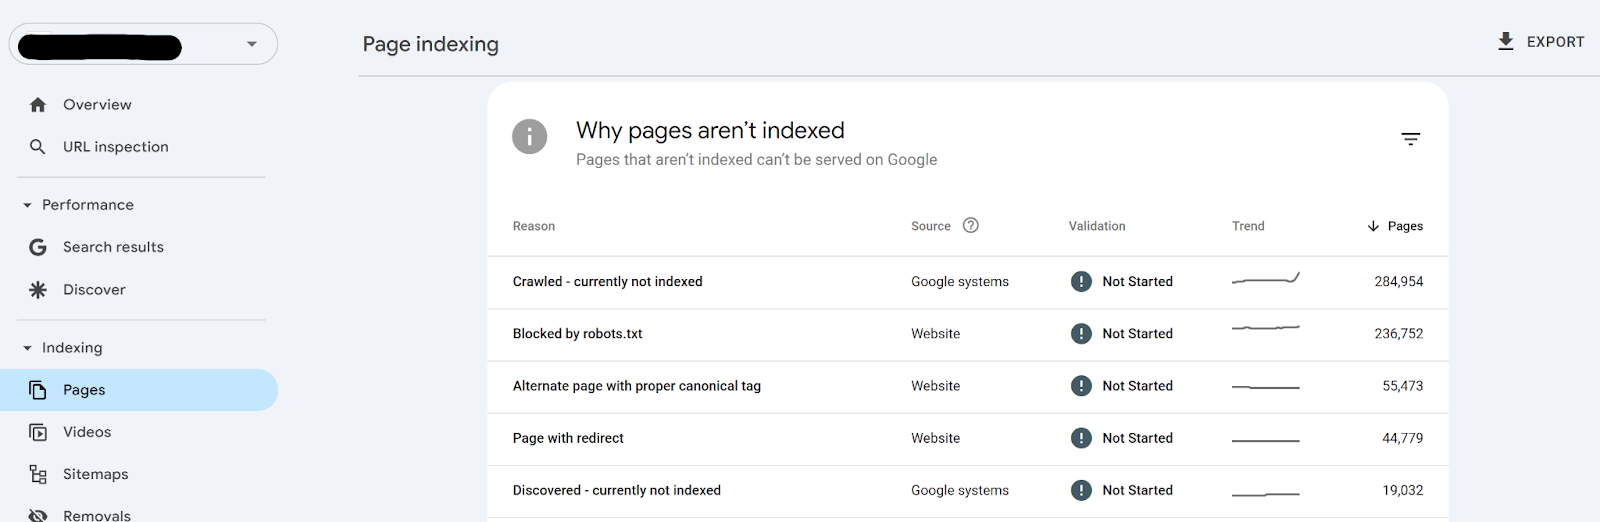Click the Discover asterisk icon
This screenshot has height=522, width=1600.
pyautogui.click(x=38, y=290)
